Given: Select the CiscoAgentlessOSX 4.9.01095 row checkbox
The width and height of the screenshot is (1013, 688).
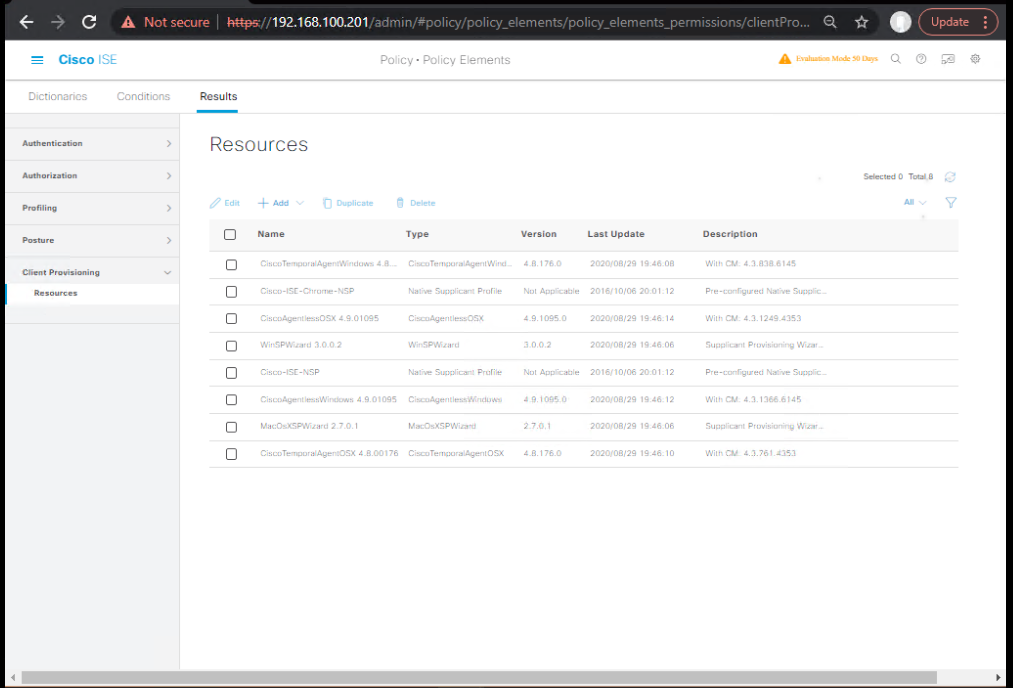Looking at the screenshot, I should [x=231, y=318].
